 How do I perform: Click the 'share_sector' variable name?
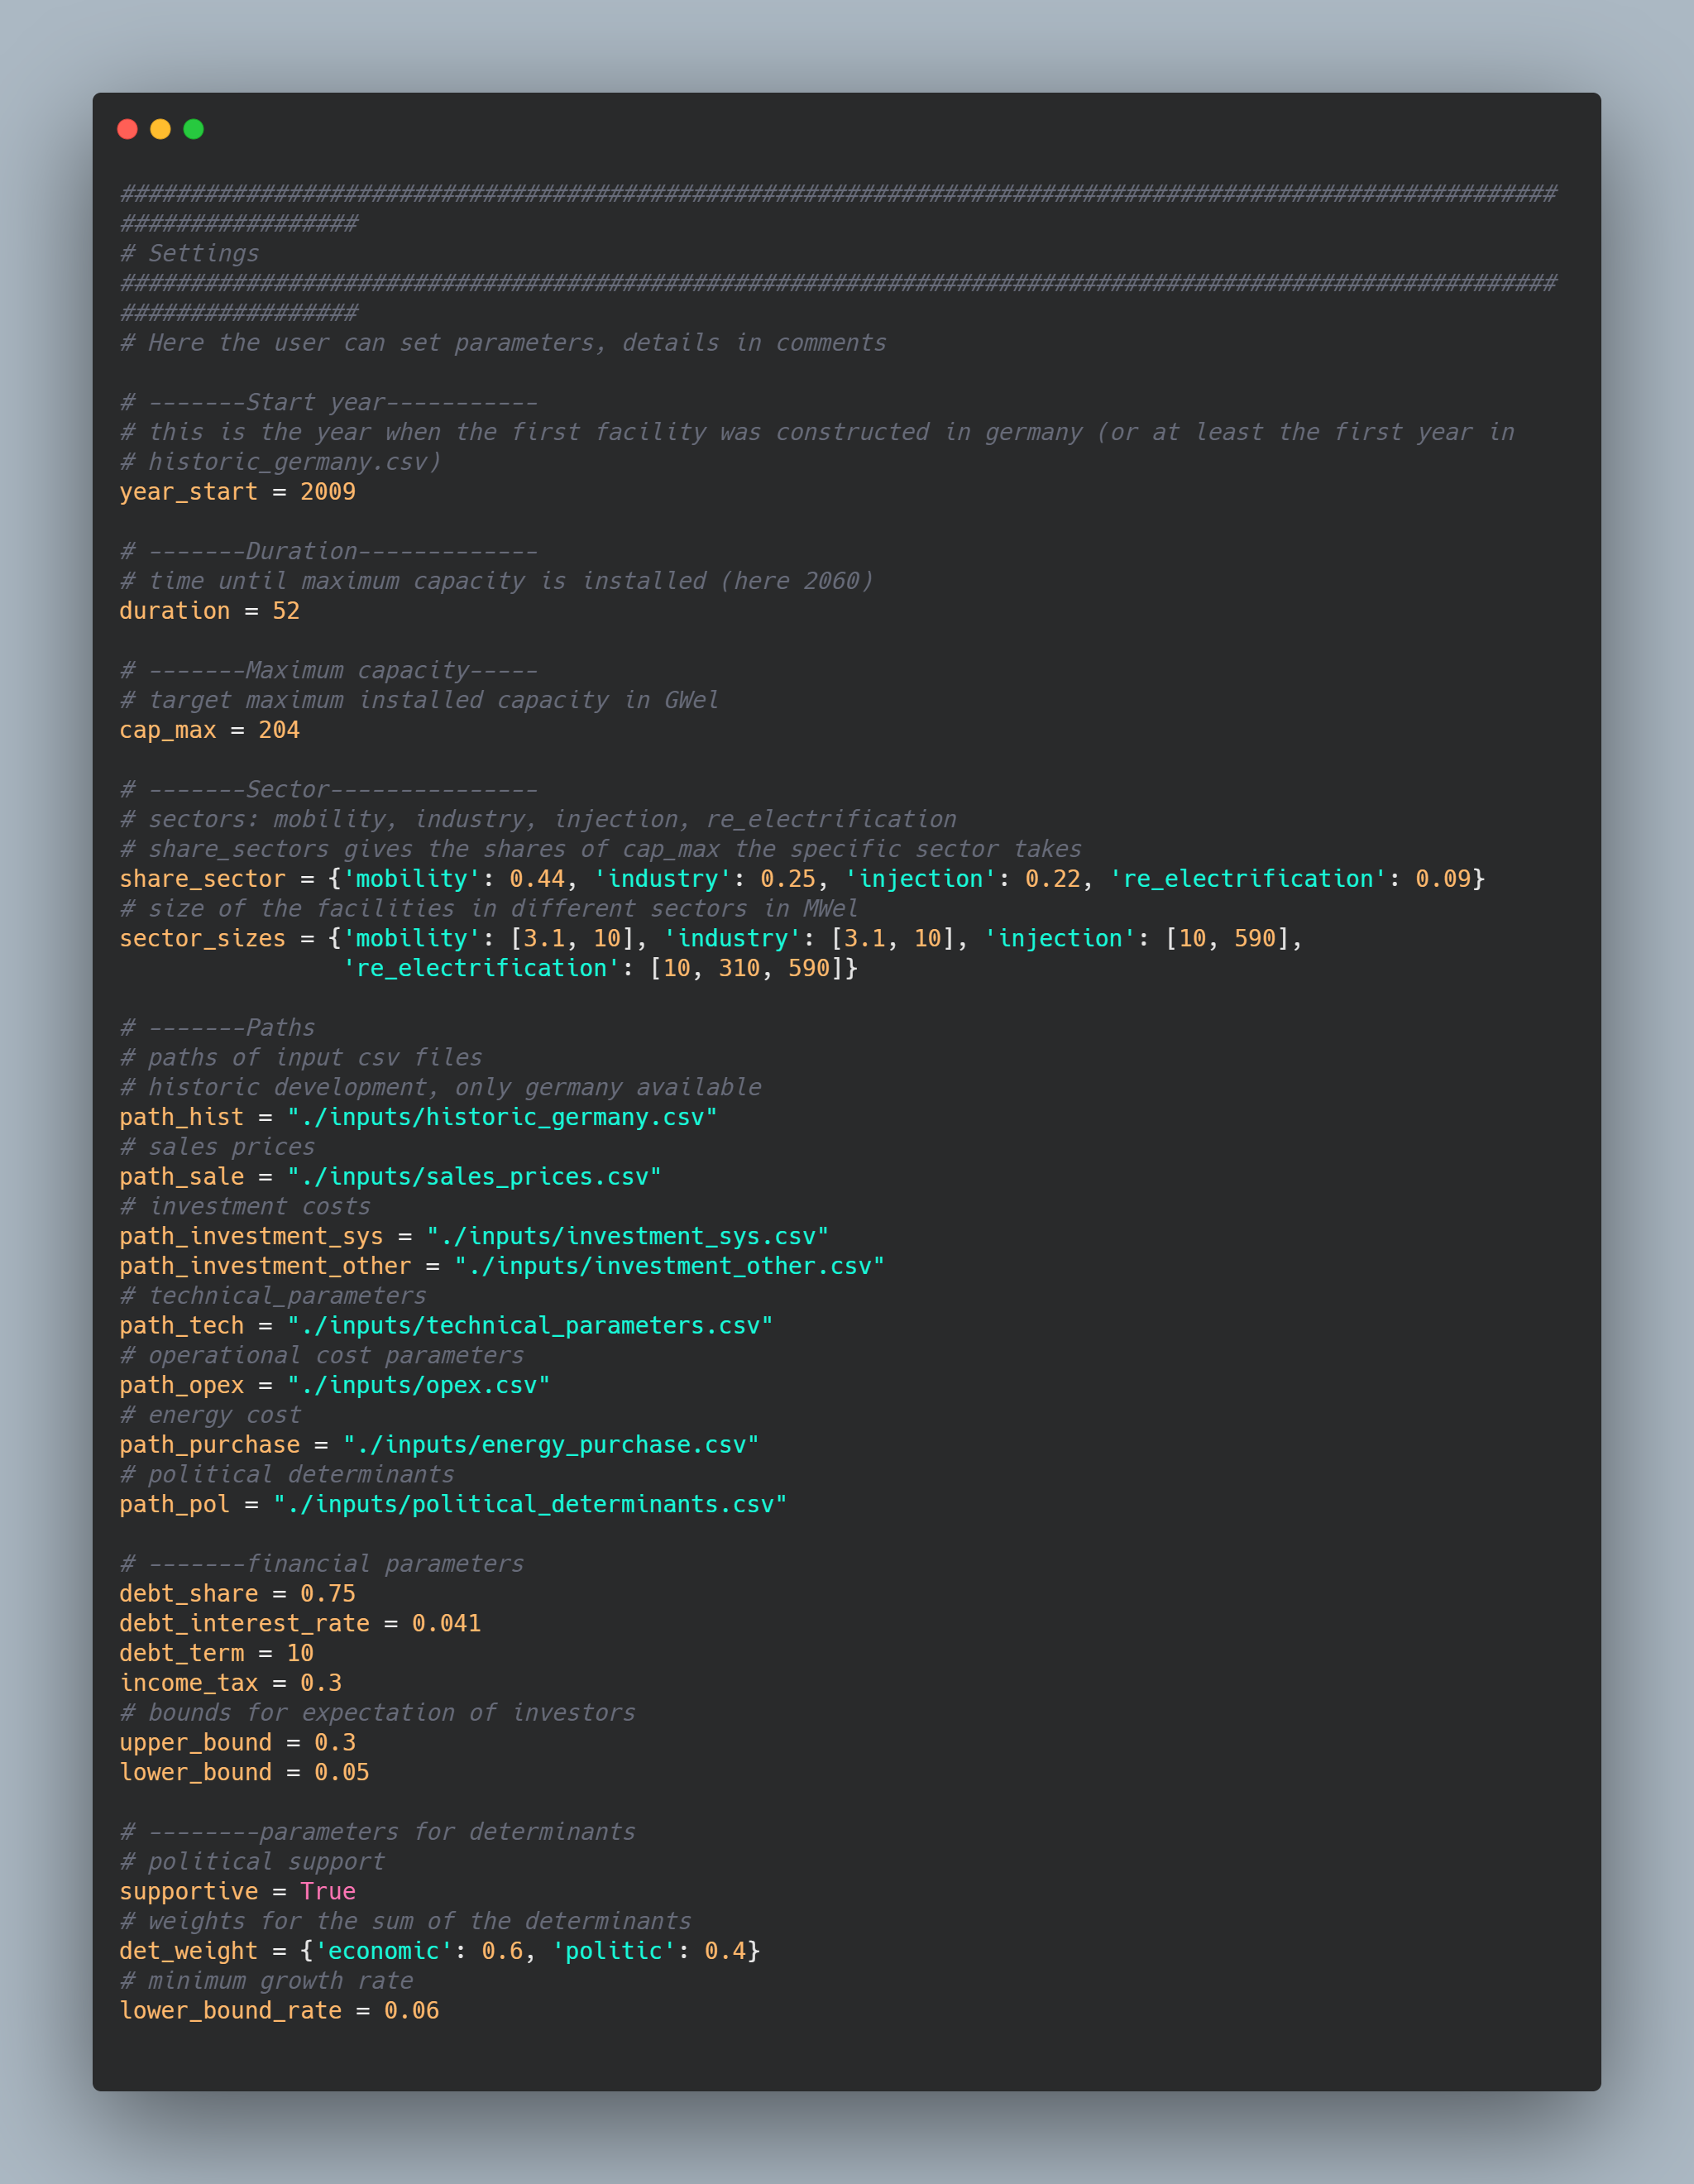[203, 879]
